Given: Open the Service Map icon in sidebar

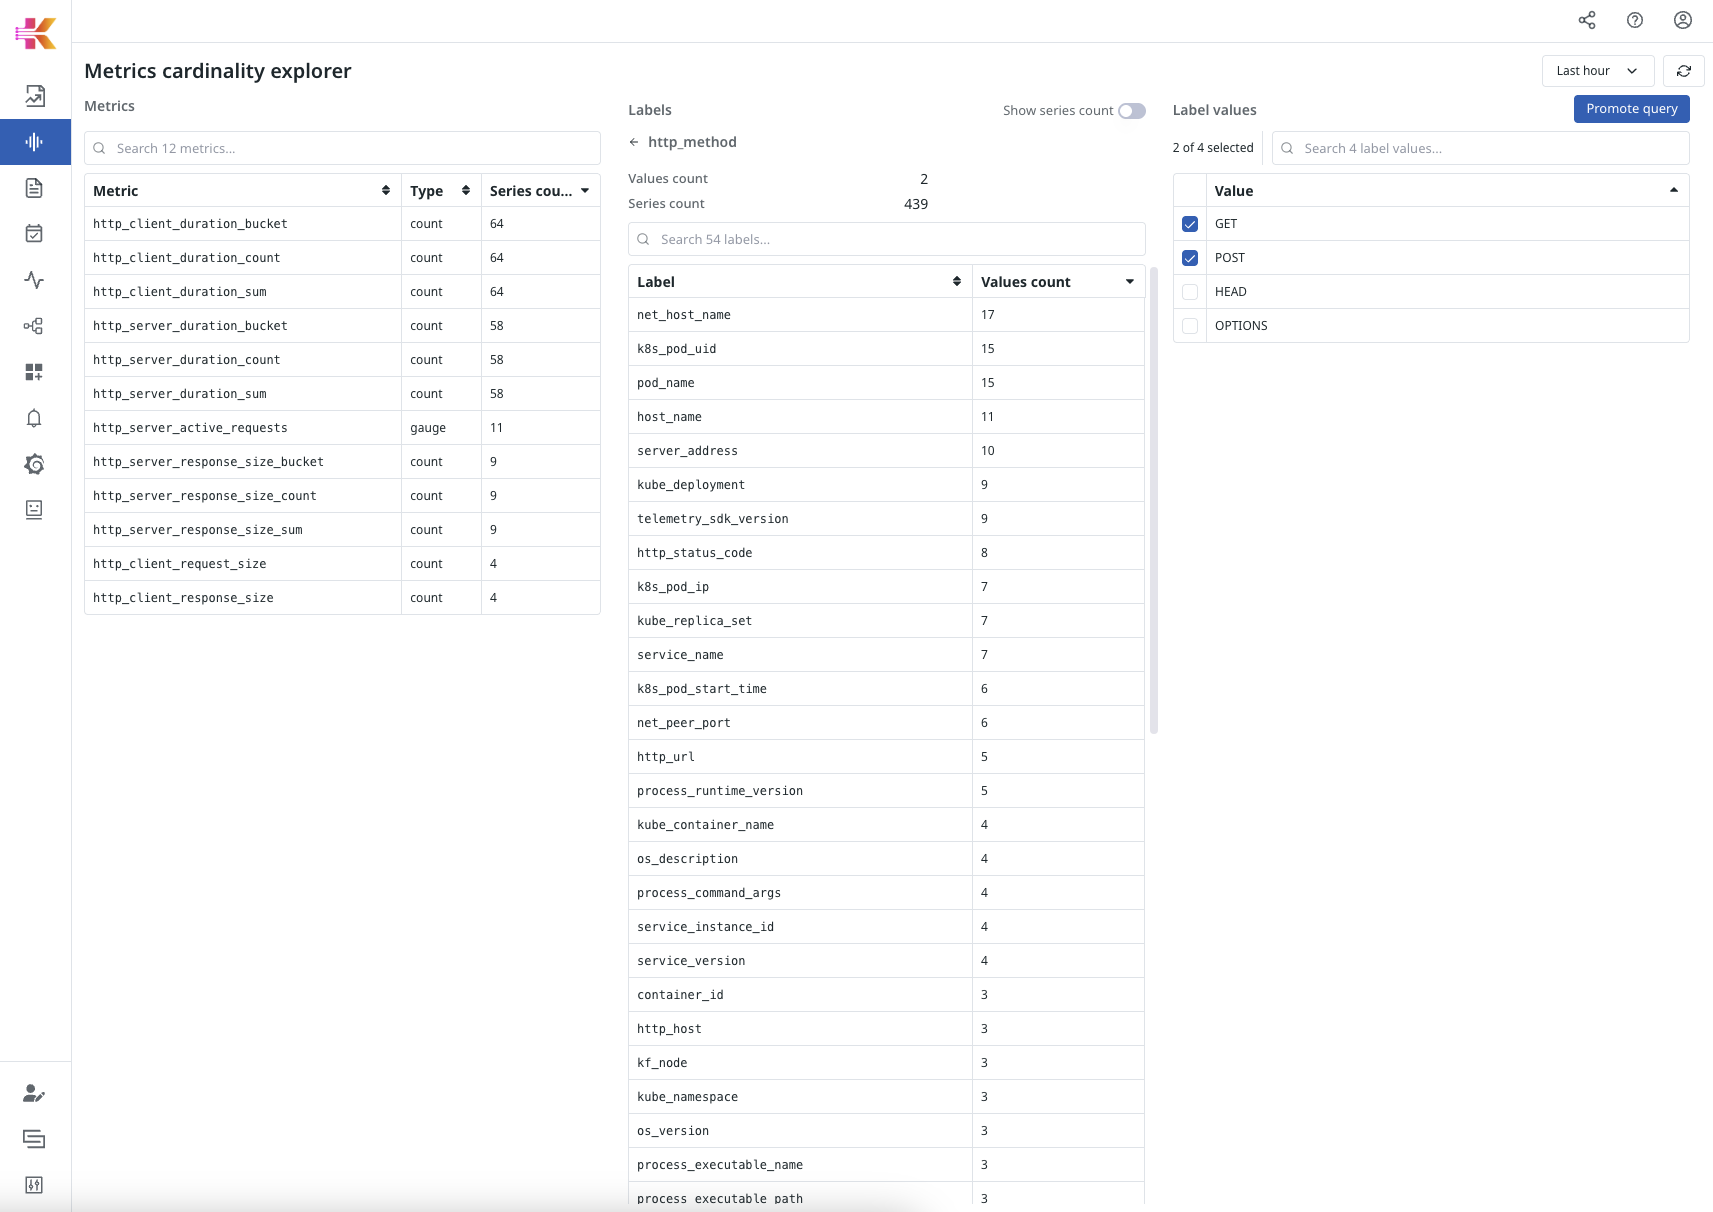Looking at the screenshot, I should click(35, 326).
